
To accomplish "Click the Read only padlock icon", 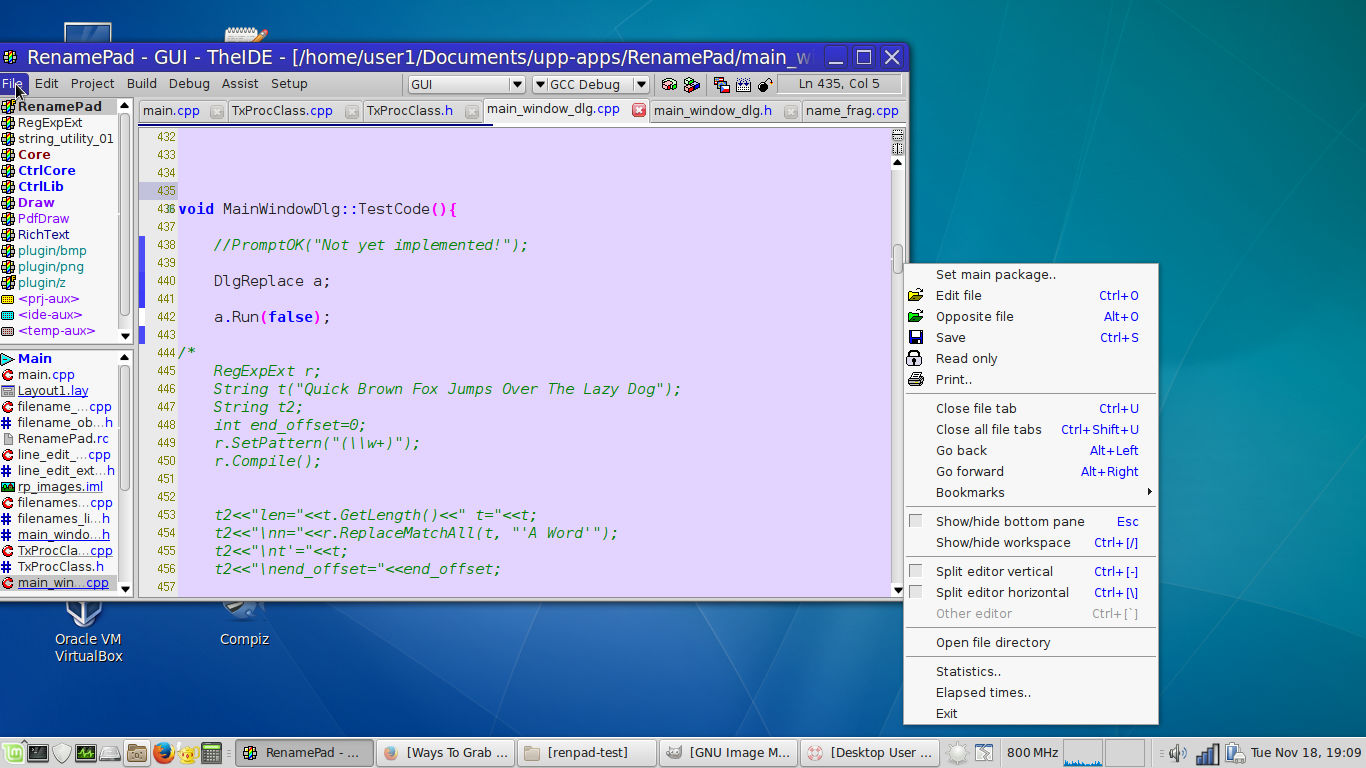I will 915,359.
